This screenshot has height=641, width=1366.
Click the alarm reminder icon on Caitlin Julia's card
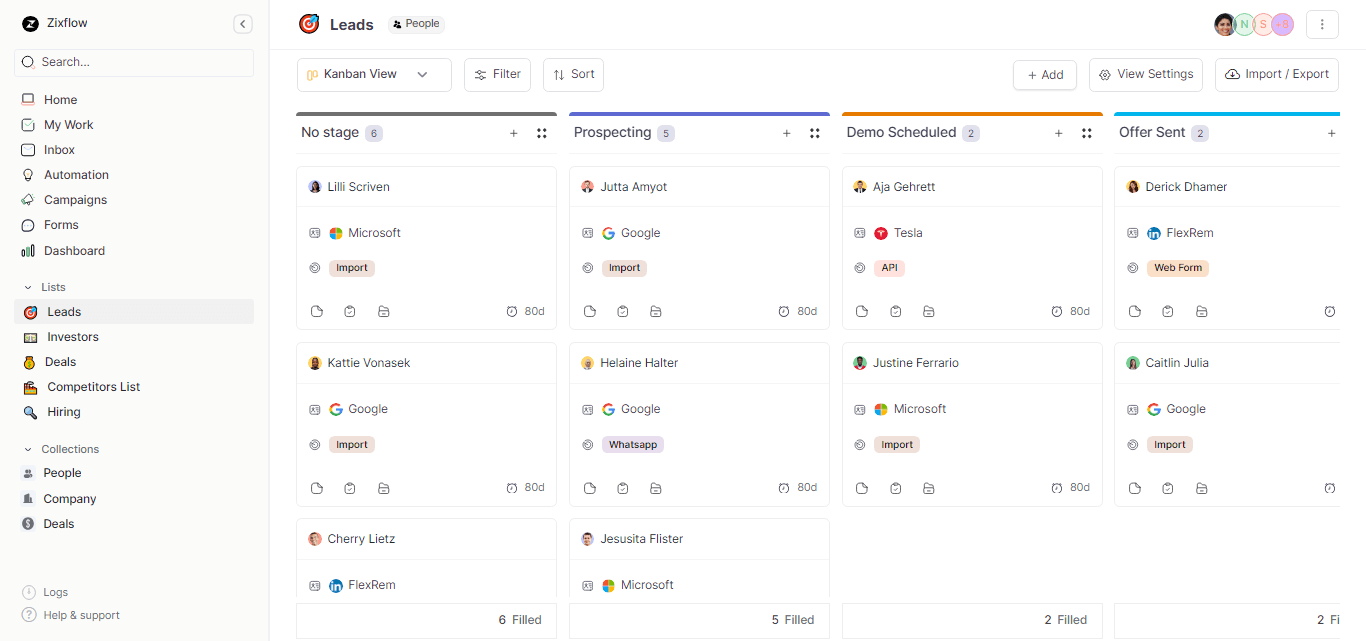pos(1330,488)
